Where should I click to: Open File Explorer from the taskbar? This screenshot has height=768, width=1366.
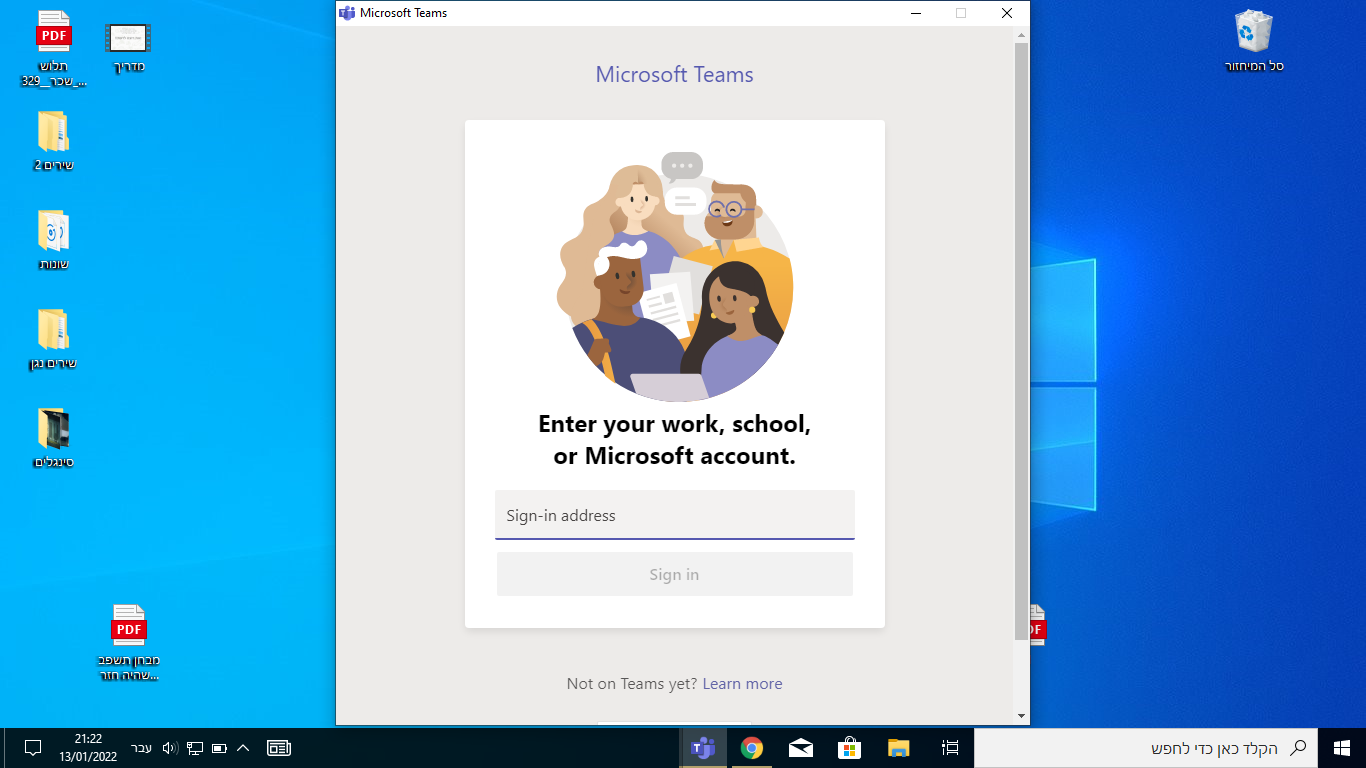tap(899, 748)
